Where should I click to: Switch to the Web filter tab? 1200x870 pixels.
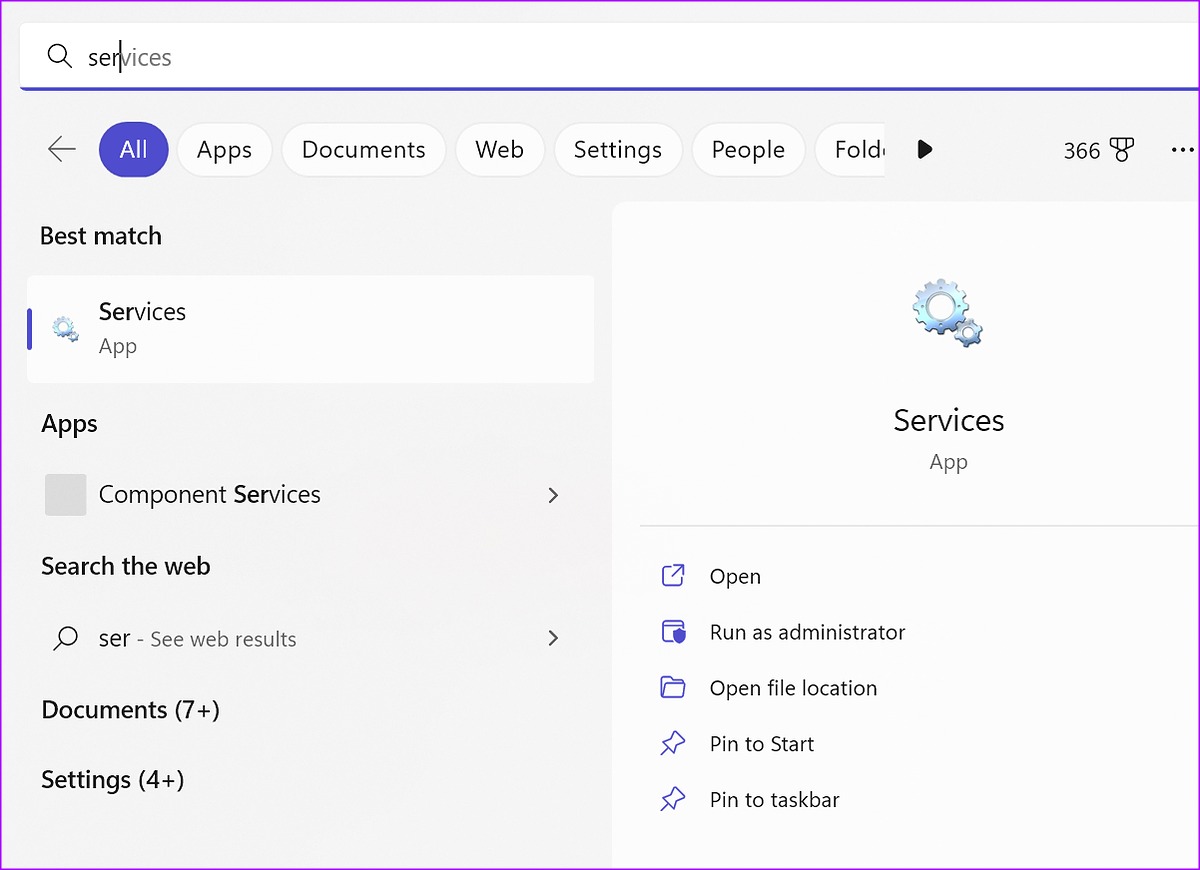click(499, 150)
